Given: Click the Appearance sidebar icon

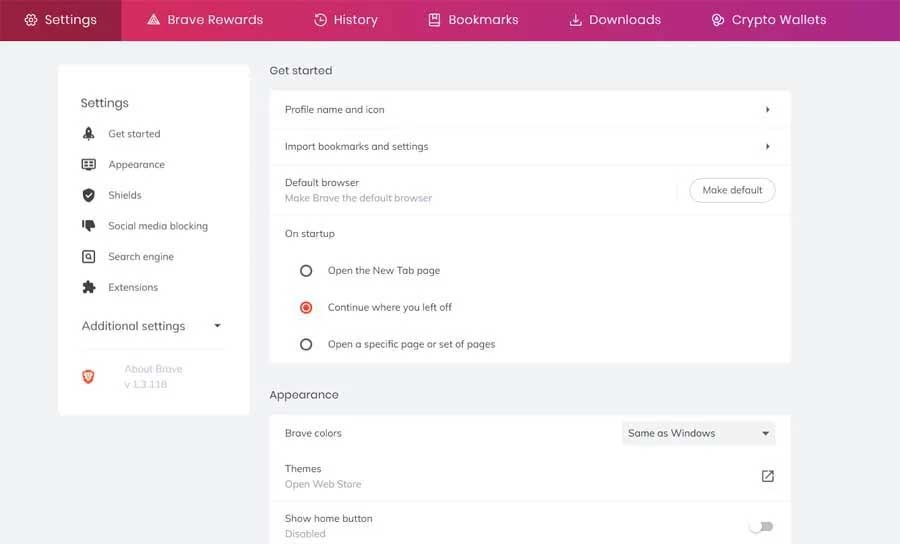Looking at the screenshot, I should [89, 165].
